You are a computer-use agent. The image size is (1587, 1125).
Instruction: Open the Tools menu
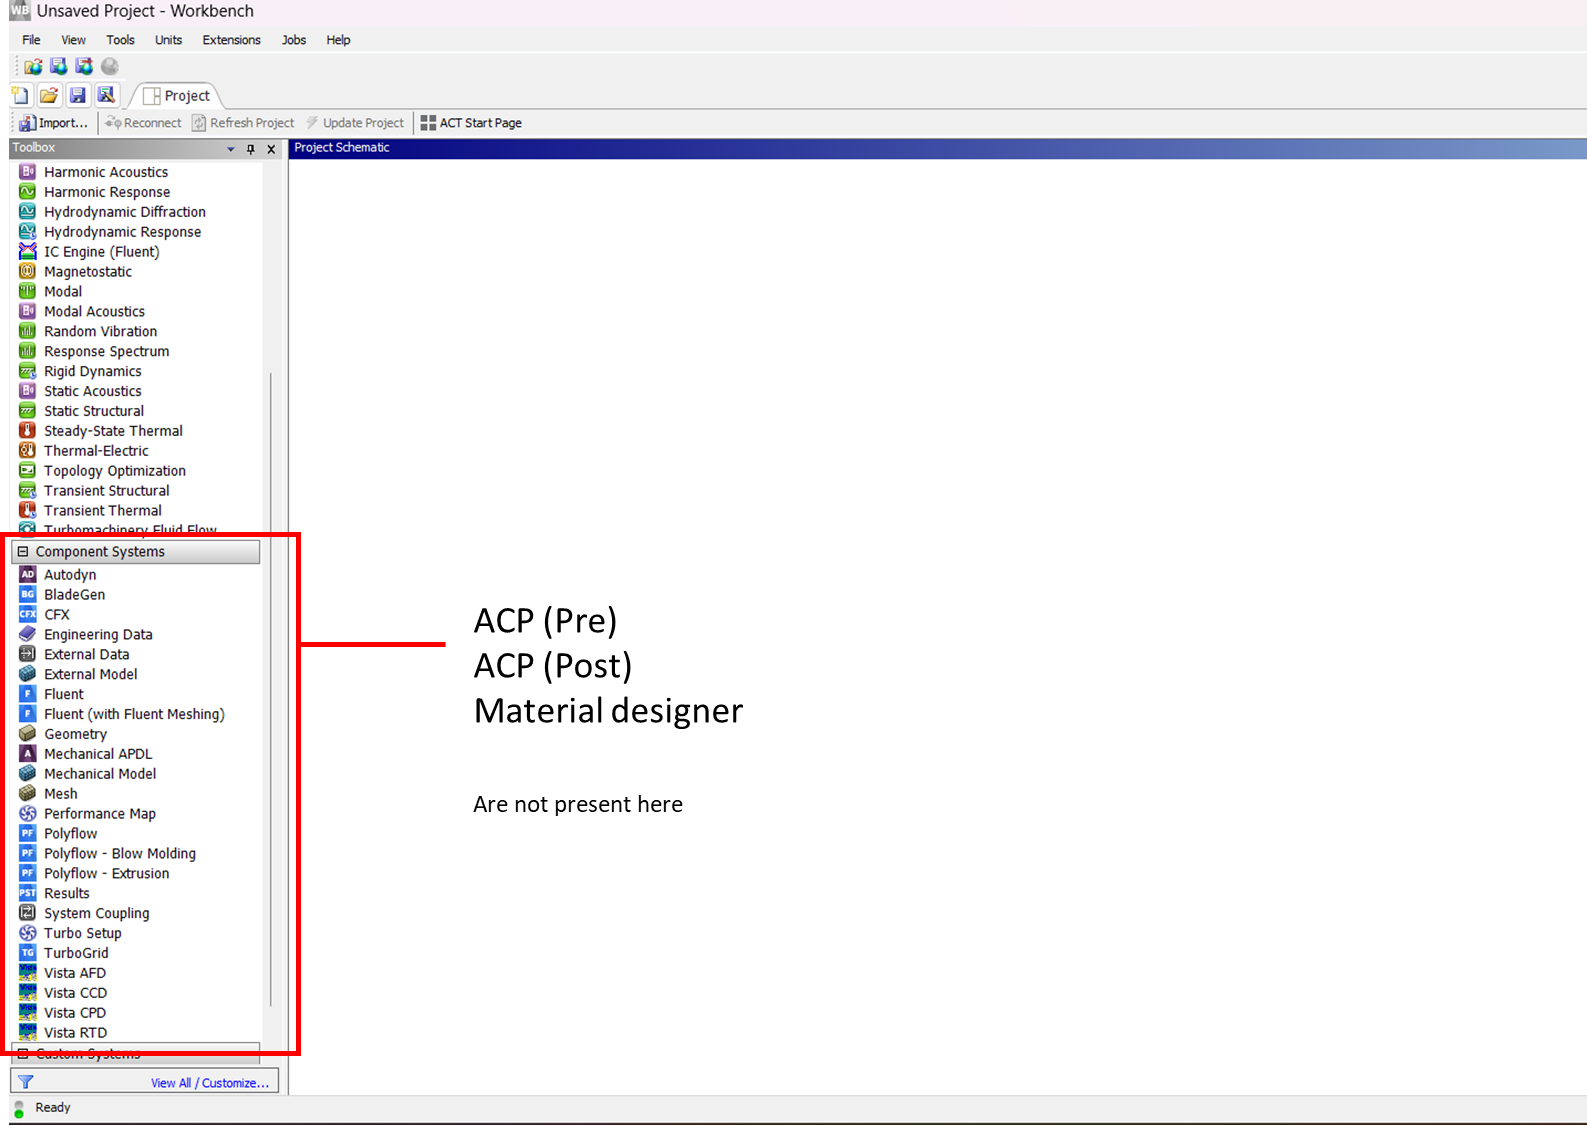pyautogui.click(x=120, y=40)
